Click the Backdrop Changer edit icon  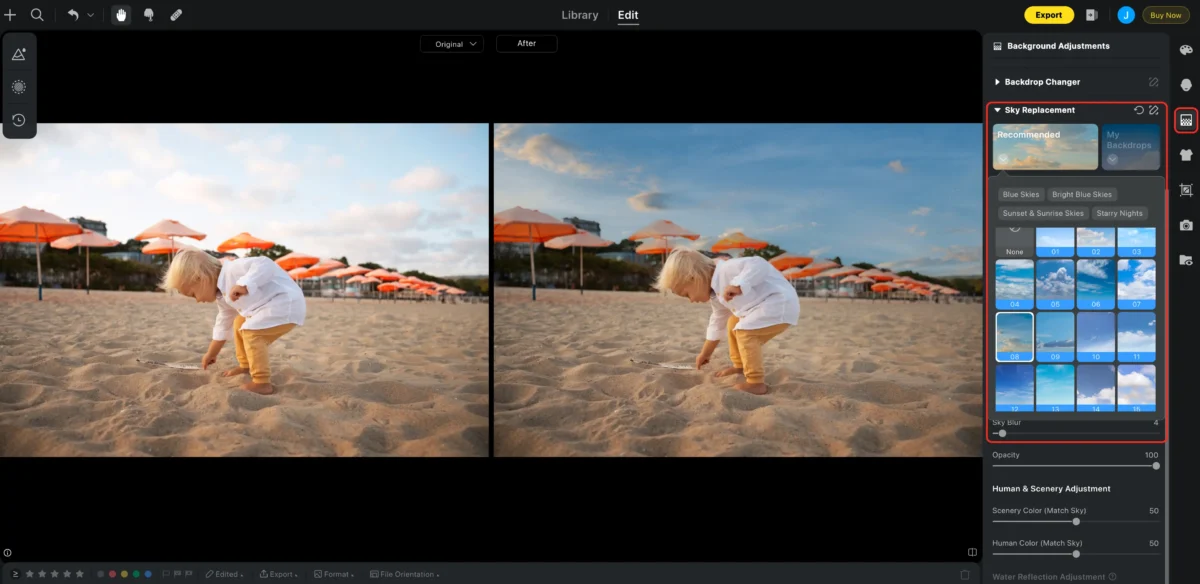click(1154, 82)
